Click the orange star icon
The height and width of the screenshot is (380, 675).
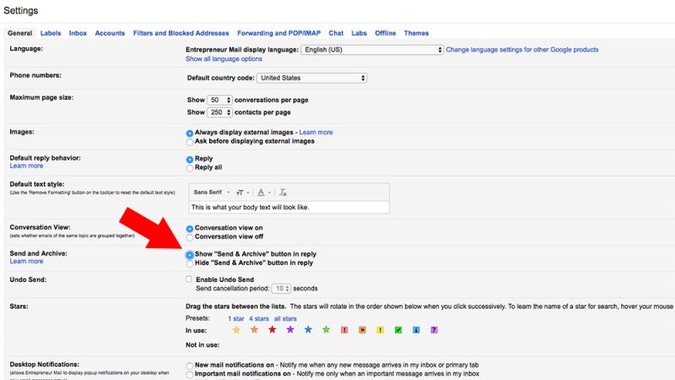(x=254, y=330)
